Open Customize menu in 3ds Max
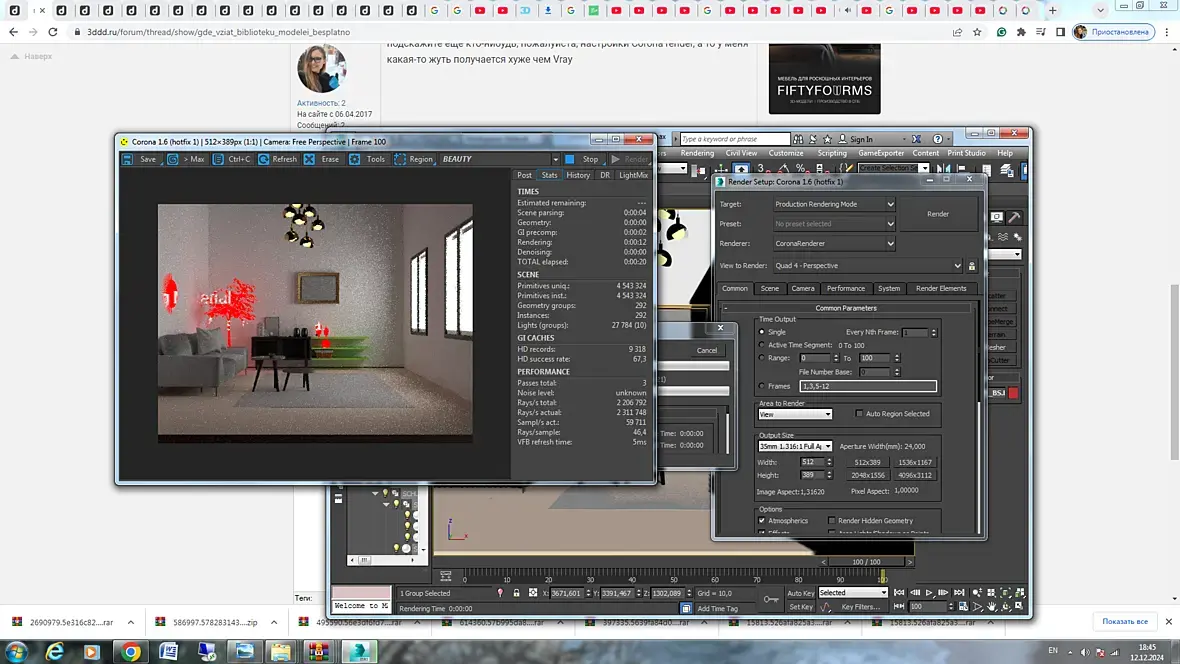This screenshot has height=664, width=1180. [786, 153]
